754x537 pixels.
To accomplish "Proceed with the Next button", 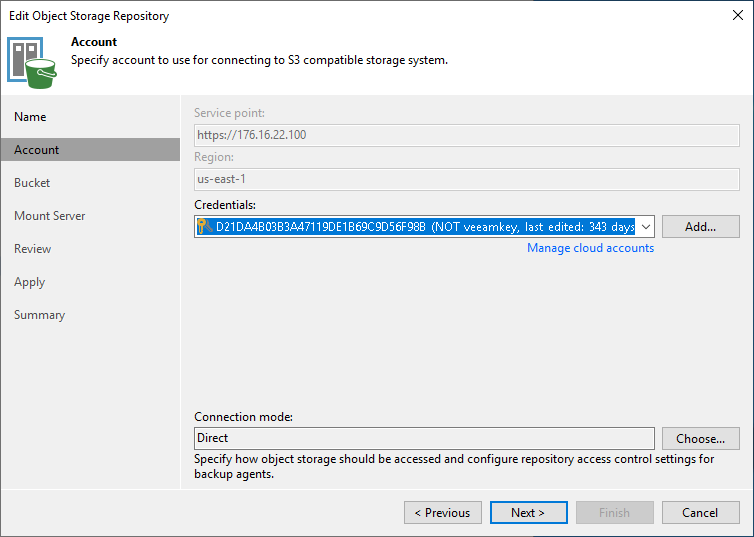I will tap(528, 512).
